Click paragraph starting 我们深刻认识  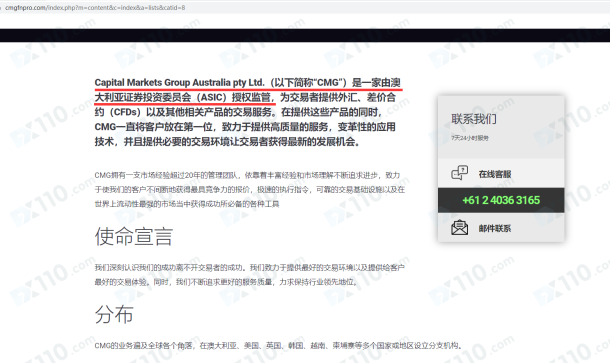pyautogui.click(x=249, y=275)
